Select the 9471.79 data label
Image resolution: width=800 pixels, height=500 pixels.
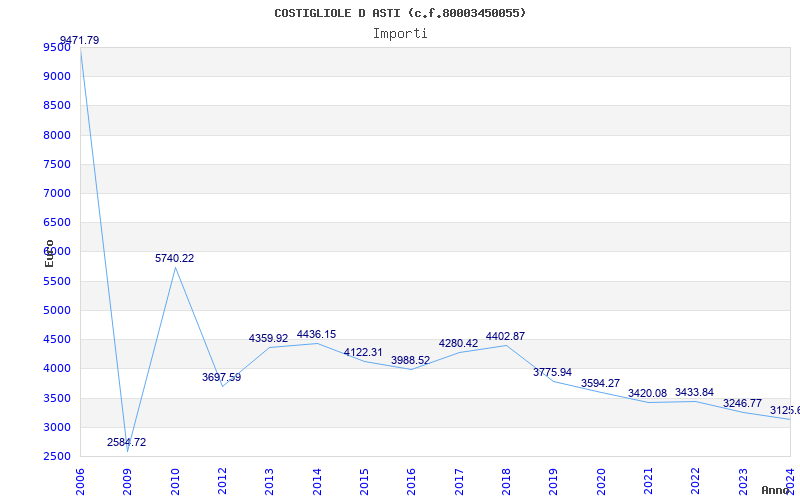tap(80, 40)
